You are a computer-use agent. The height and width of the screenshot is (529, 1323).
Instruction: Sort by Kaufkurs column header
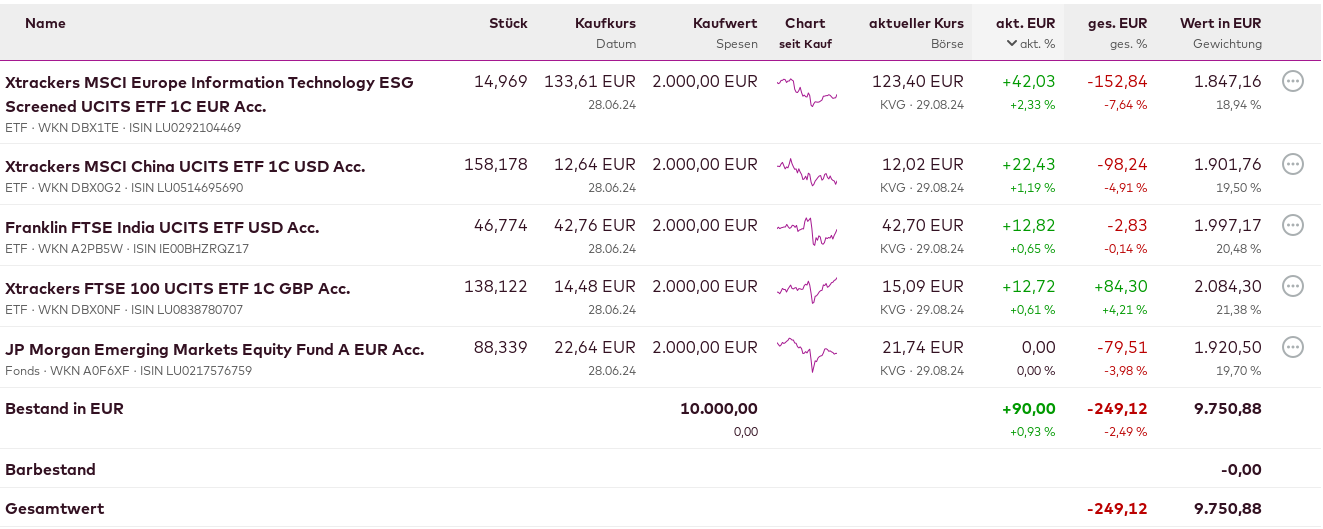(x=605, y=23)
